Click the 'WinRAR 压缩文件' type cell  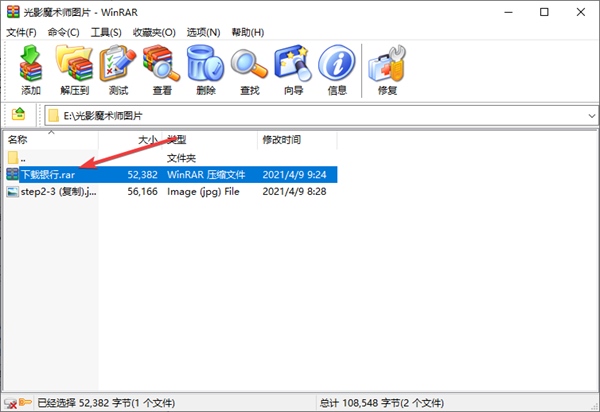(x=206, y=175)
